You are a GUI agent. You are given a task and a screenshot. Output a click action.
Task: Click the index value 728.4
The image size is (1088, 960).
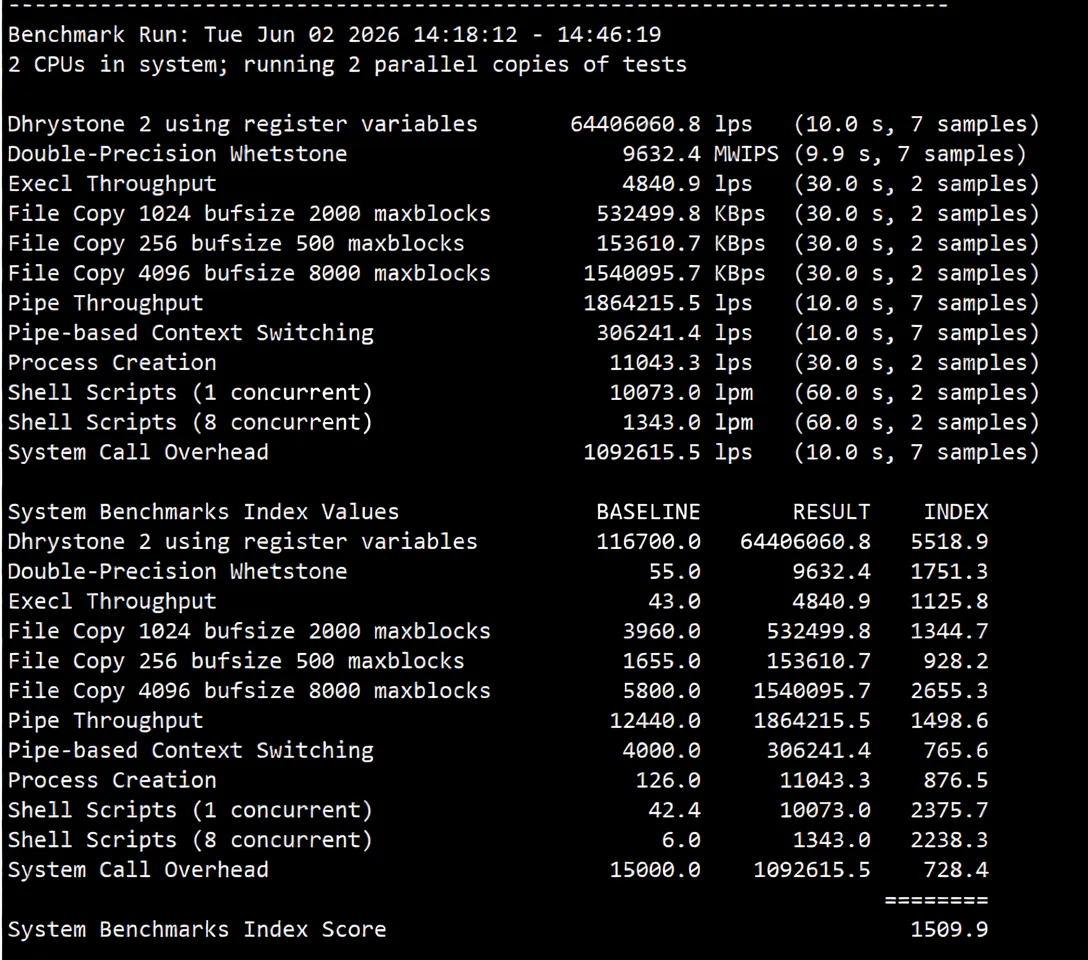point(955,870)
